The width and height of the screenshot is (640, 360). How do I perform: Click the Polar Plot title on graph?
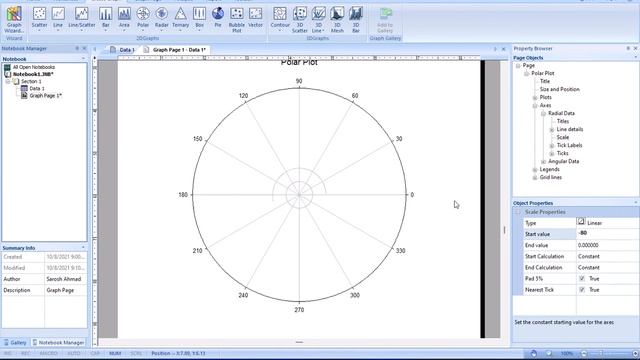(x=299, y=62)
